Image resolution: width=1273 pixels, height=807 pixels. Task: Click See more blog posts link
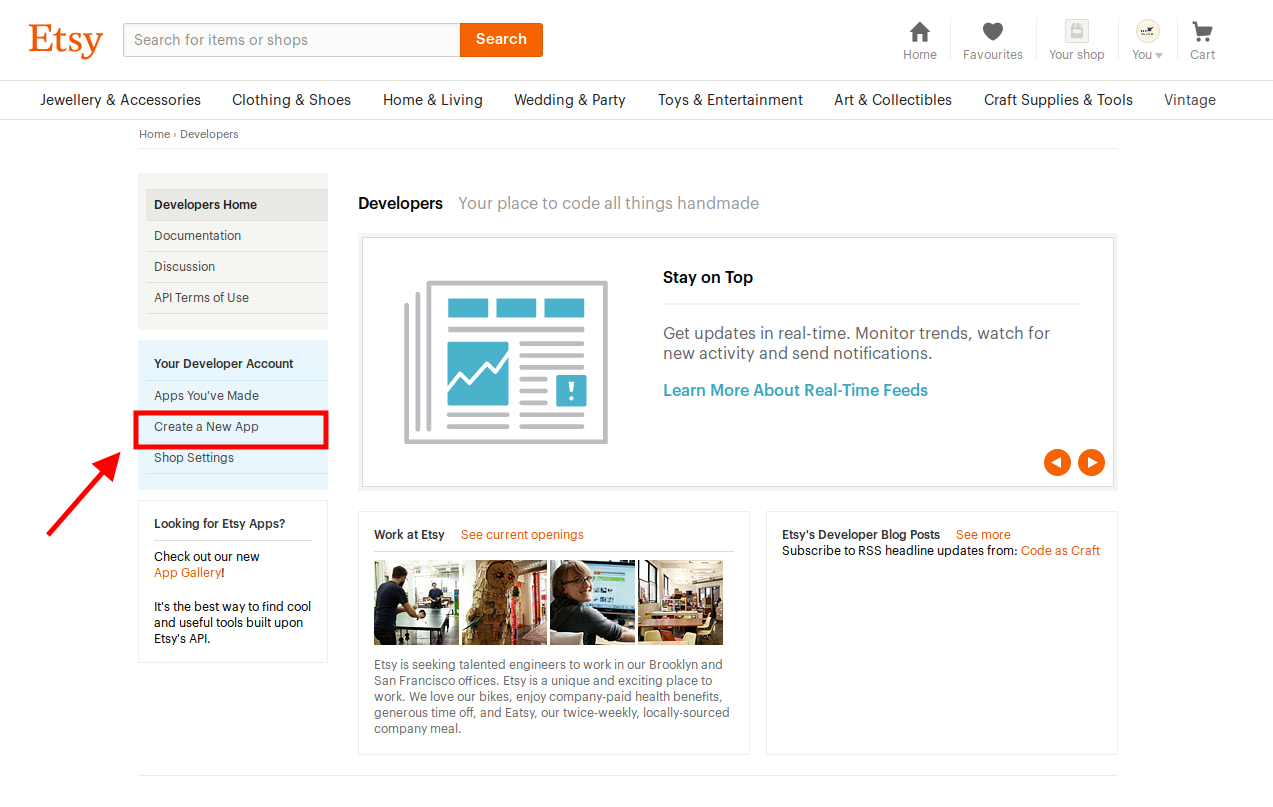(983, 535)
